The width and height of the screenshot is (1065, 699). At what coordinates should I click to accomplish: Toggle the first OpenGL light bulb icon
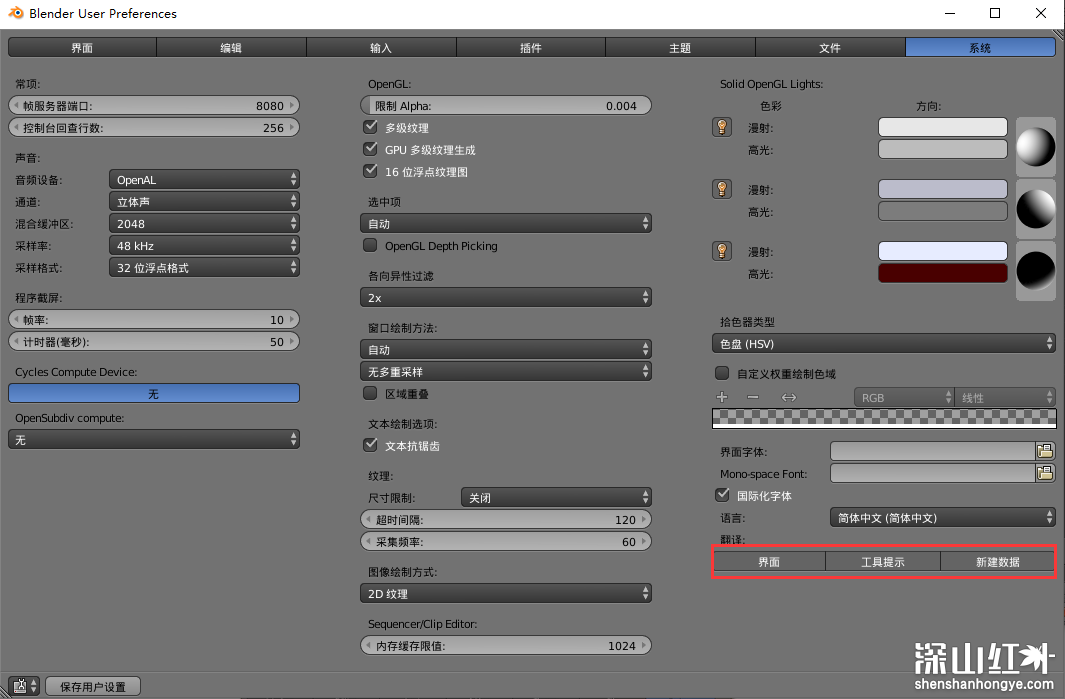point(721,127)
